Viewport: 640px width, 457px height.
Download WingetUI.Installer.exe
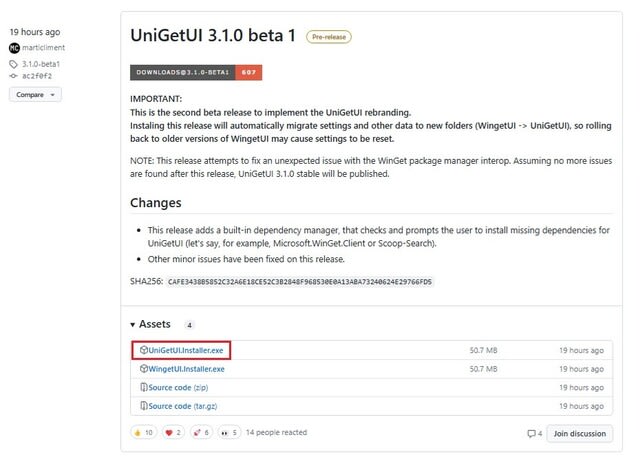186,369
